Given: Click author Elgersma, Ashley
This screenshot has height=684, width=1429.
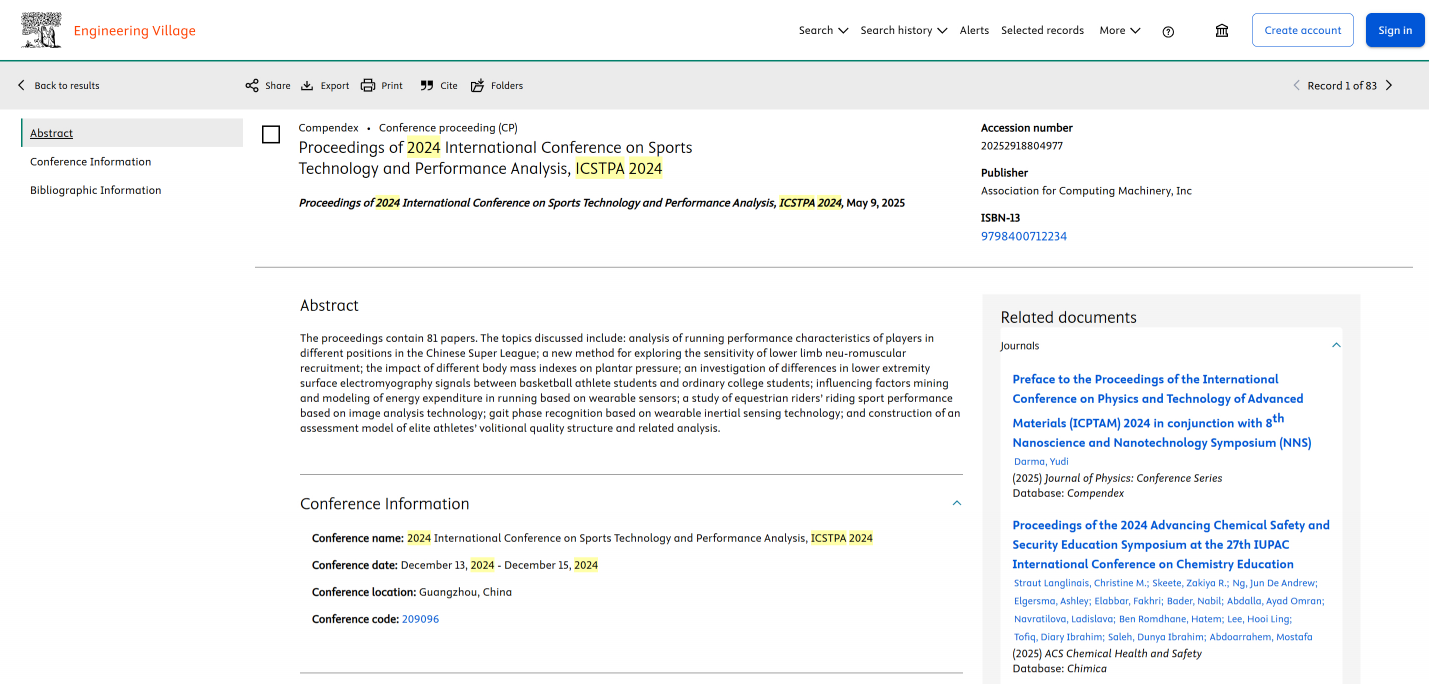Looking at the screenshot, I should click(x=1054, y=601).
